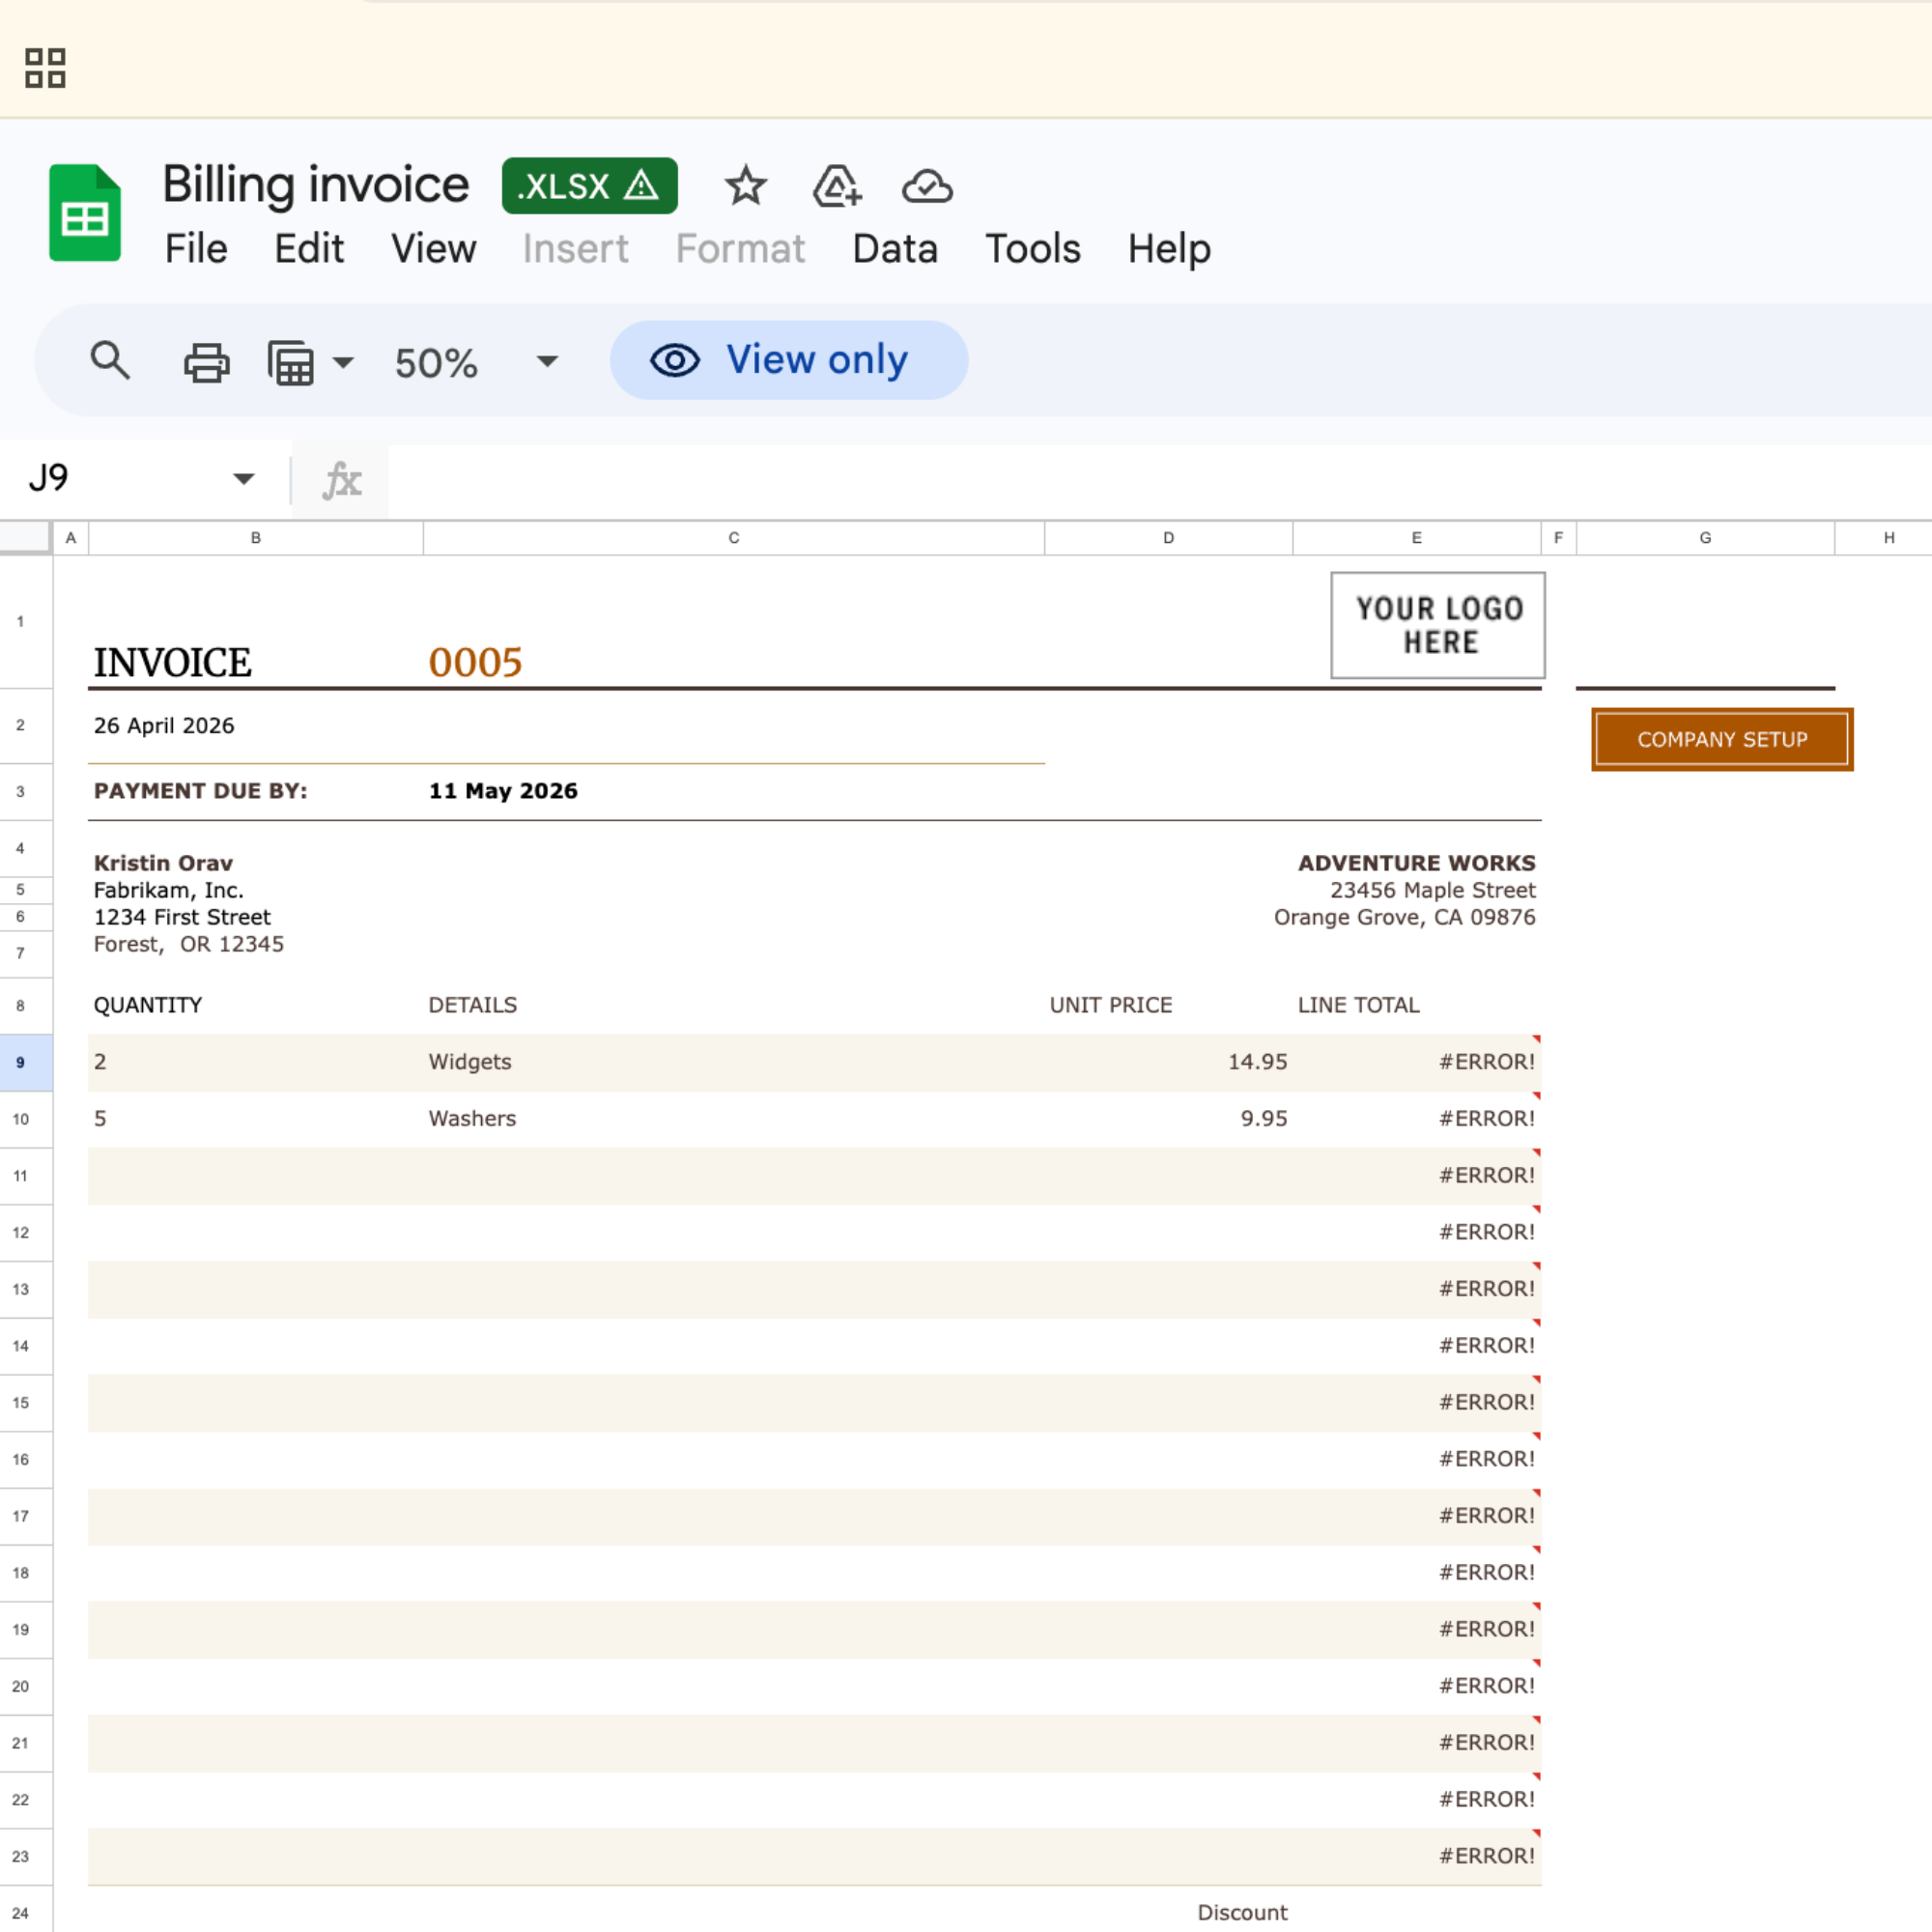The width and height of the screenshot is (1932, 1932).
Task: Click the DETAILS column heading
Action: point(472,1005)
